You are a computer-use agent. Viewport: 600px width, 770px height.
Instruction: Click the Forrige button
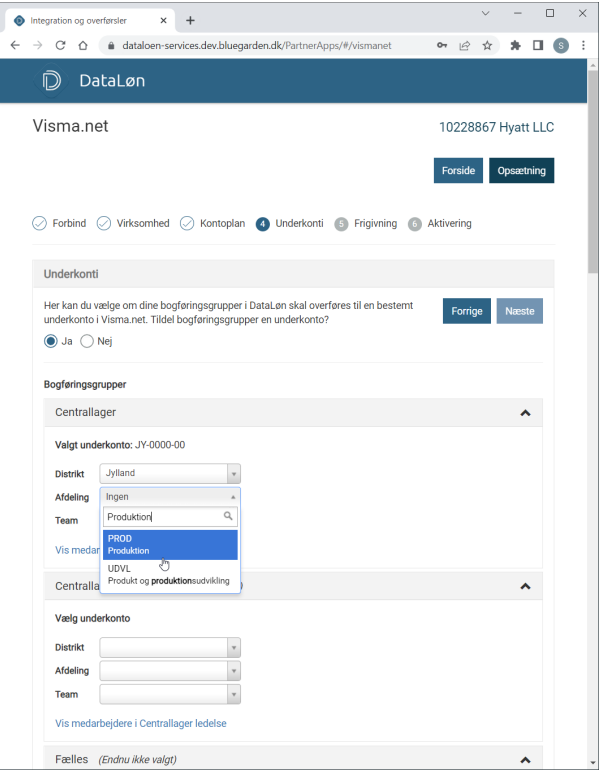point(466,311)
